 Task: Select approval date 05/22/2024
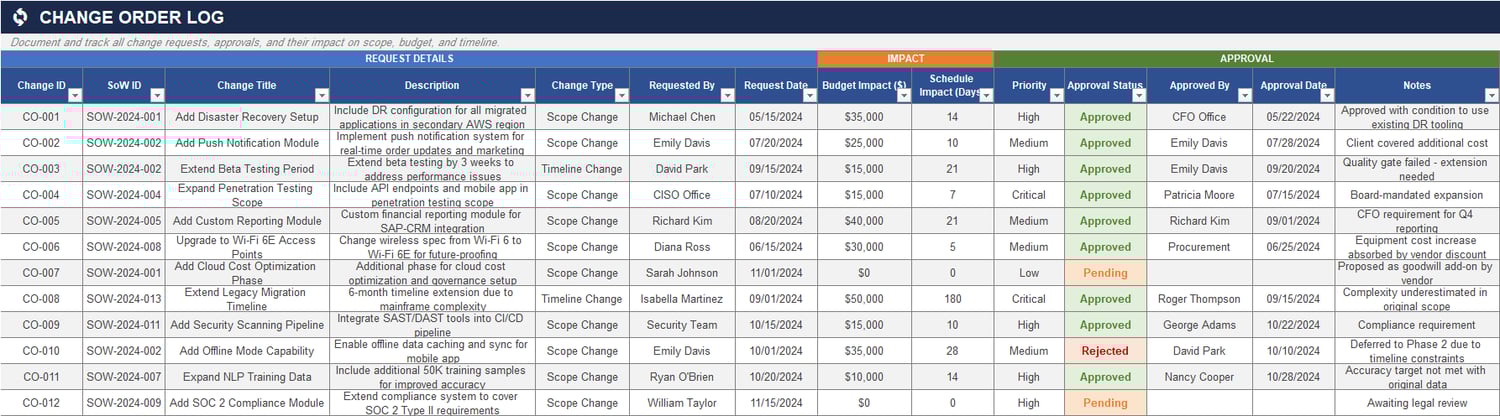(x=1294, y=117)
